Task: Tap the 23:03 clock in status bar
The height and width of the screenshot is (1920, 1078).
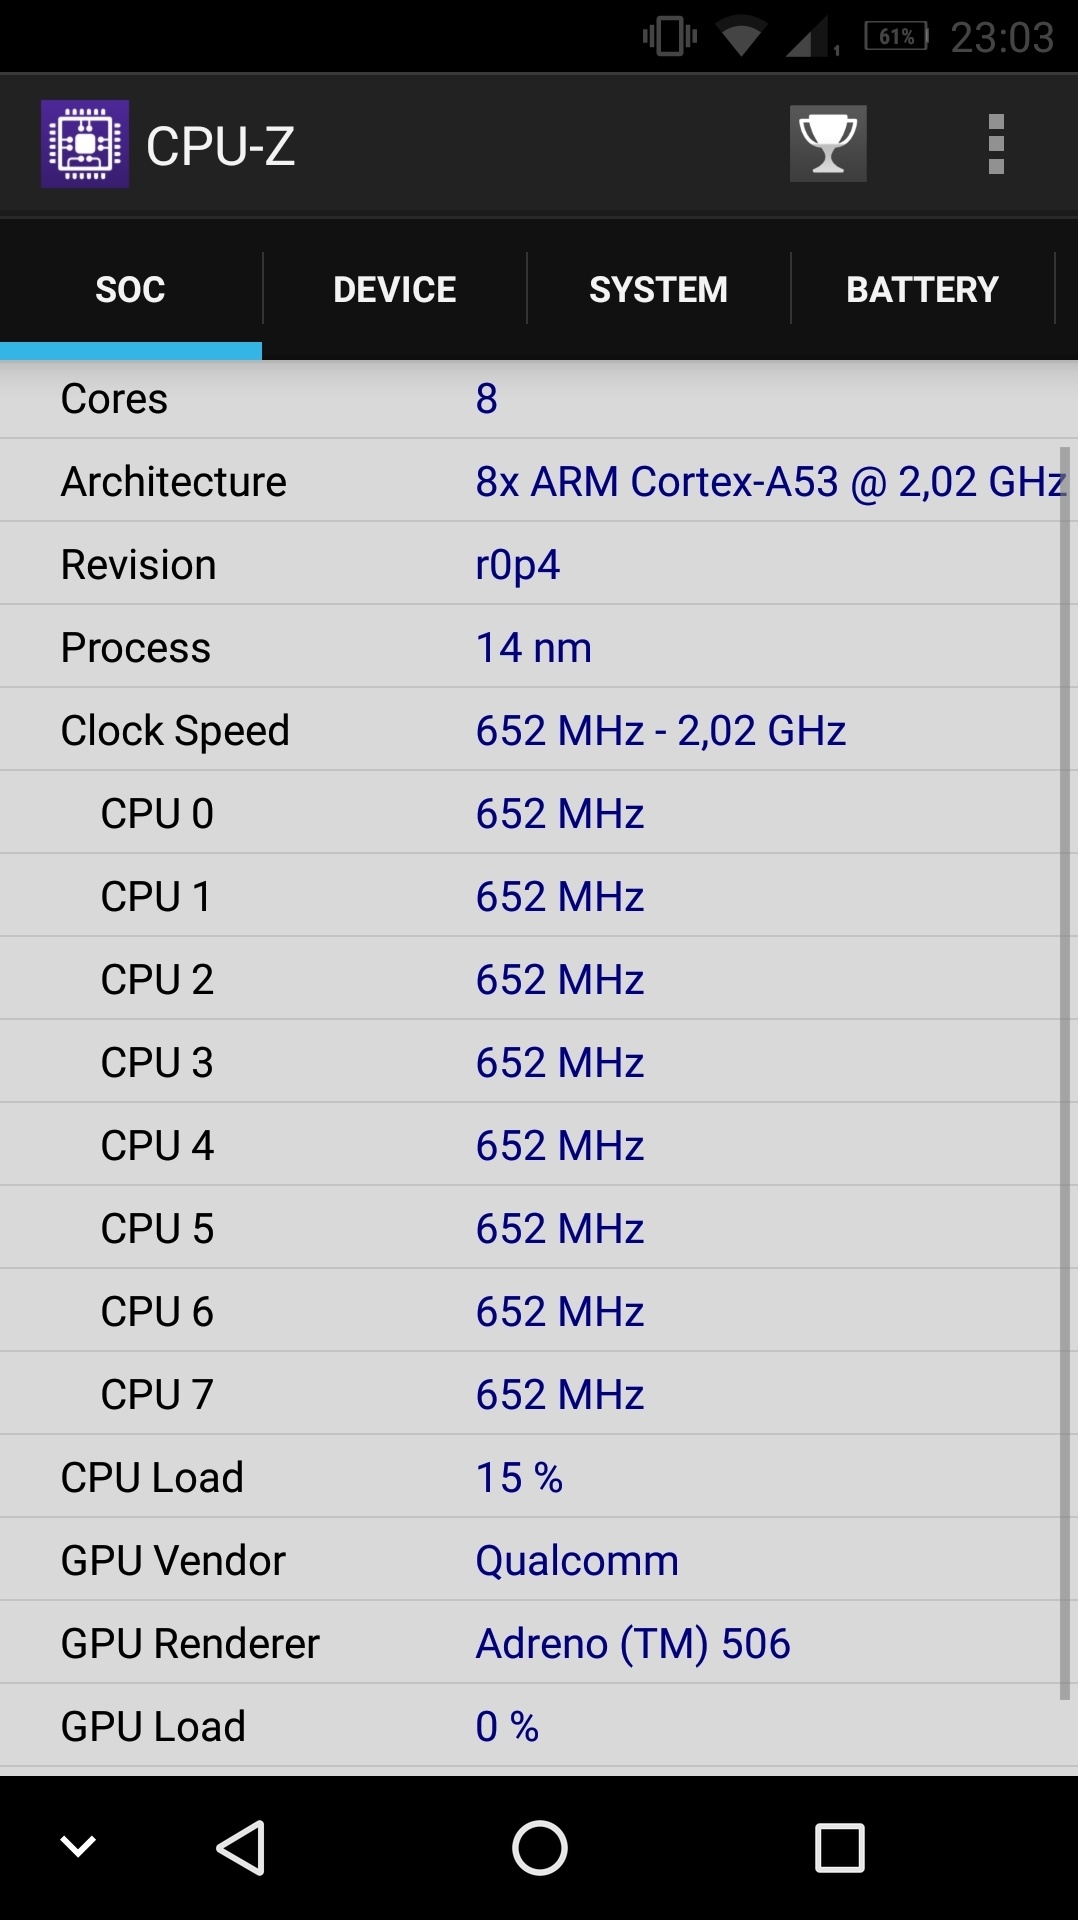Action: pyautogui.click(x=1002, y=38)
